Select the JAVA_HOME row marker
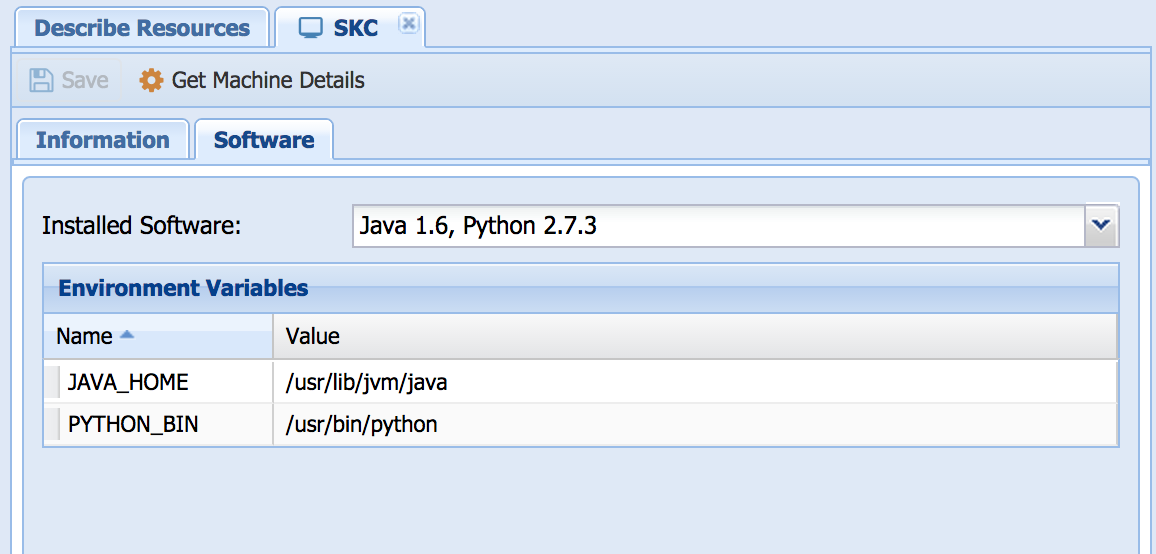 pos(52,382)
